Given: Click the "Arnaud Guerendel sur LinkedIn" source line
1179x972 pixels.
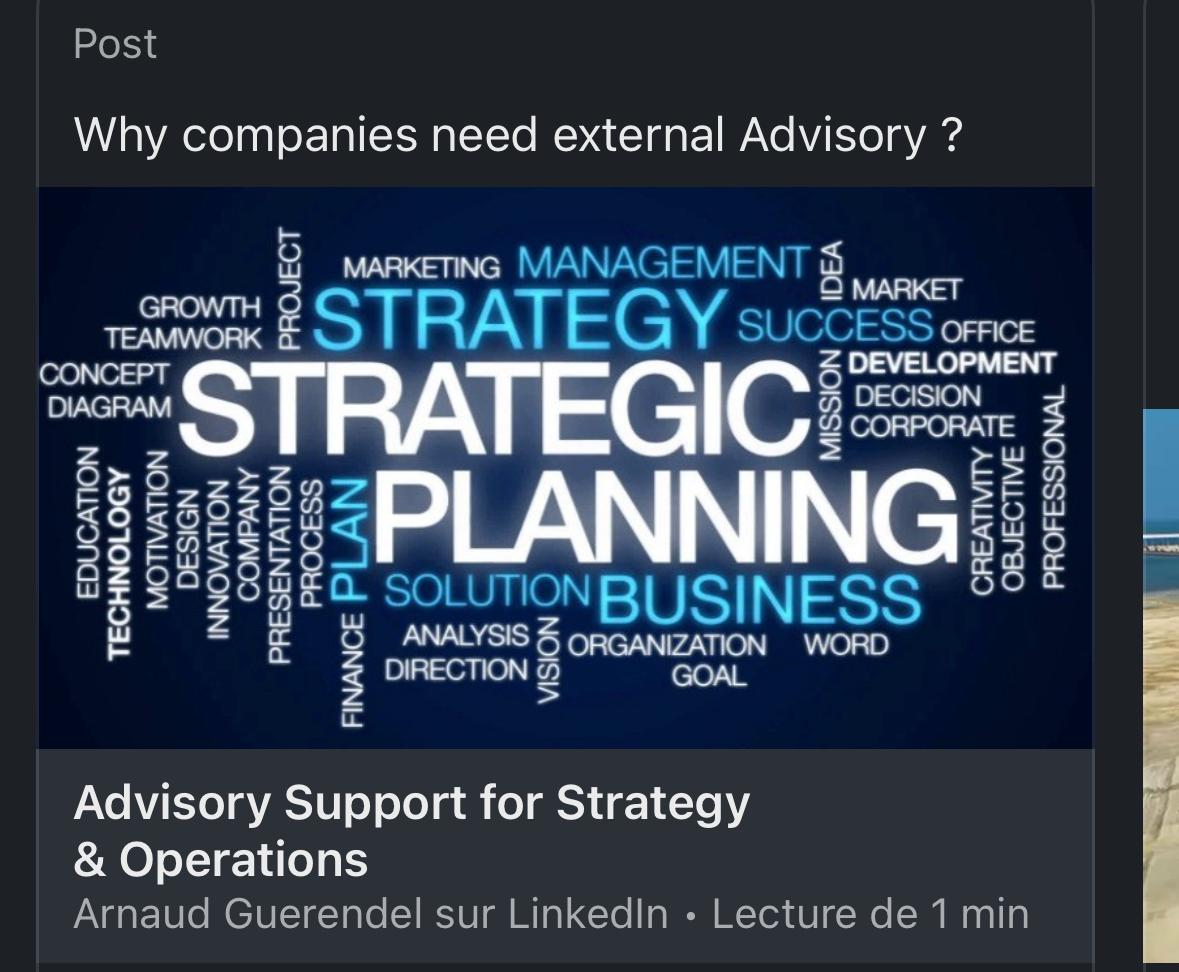Looking at the screenshot, I should tap(371, 914).
